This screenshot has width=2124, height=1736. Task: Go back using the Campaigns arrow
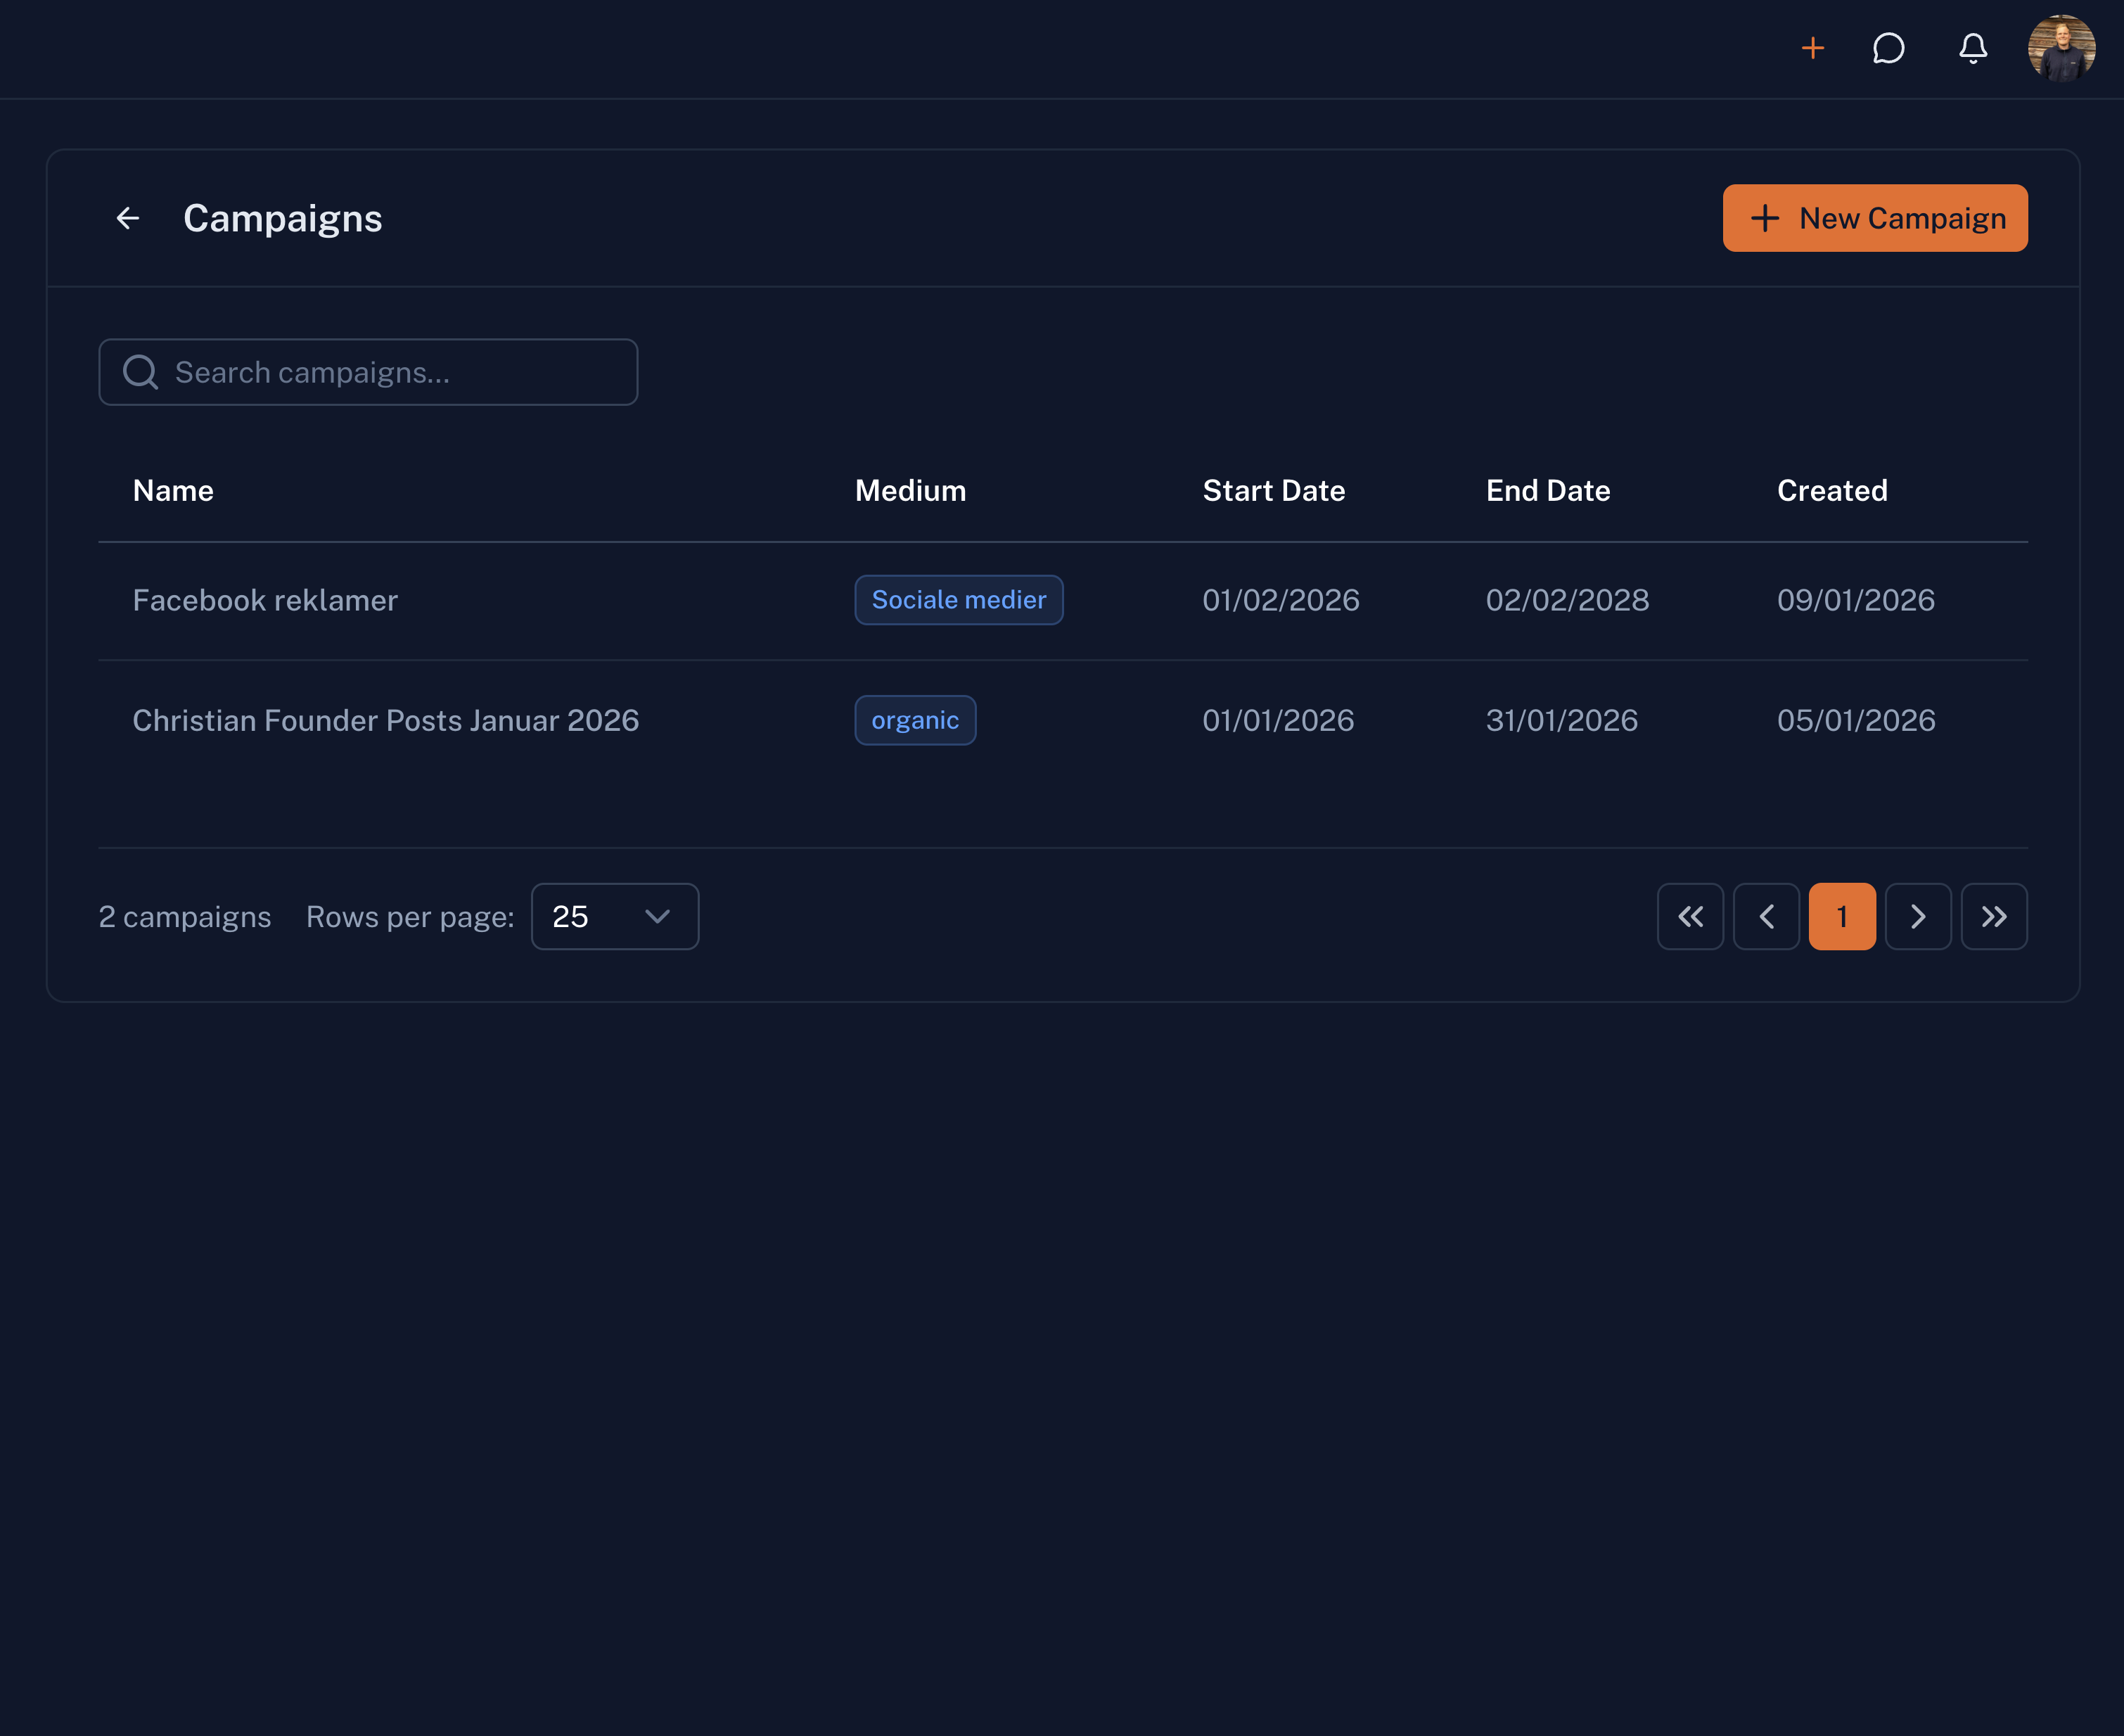tap(128, 218)
